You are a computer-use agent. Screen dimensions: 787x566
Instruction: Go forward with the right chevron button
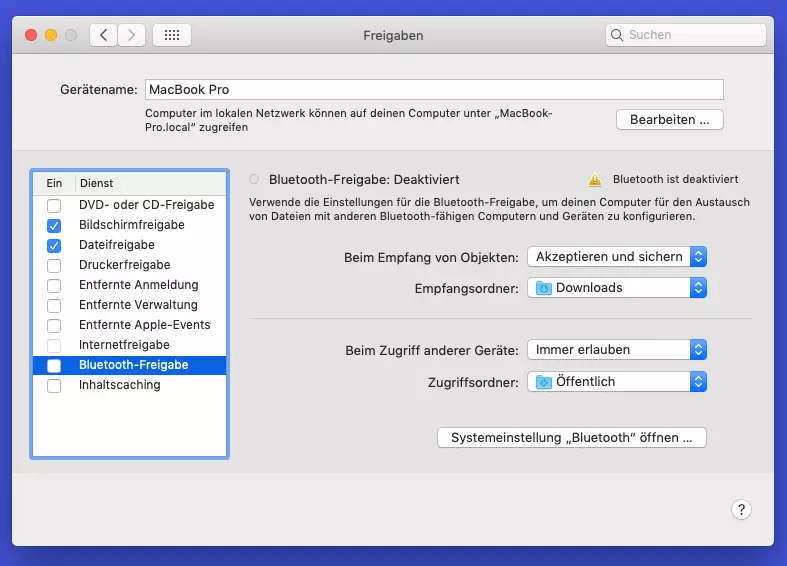point(132,35)
